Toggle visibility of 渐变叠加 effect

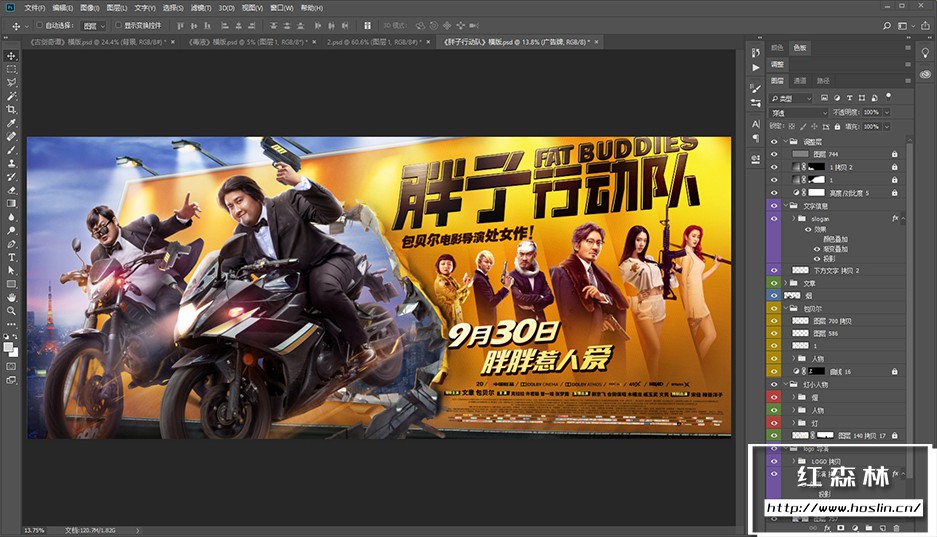pyautogui.click(x=817, y=249)
